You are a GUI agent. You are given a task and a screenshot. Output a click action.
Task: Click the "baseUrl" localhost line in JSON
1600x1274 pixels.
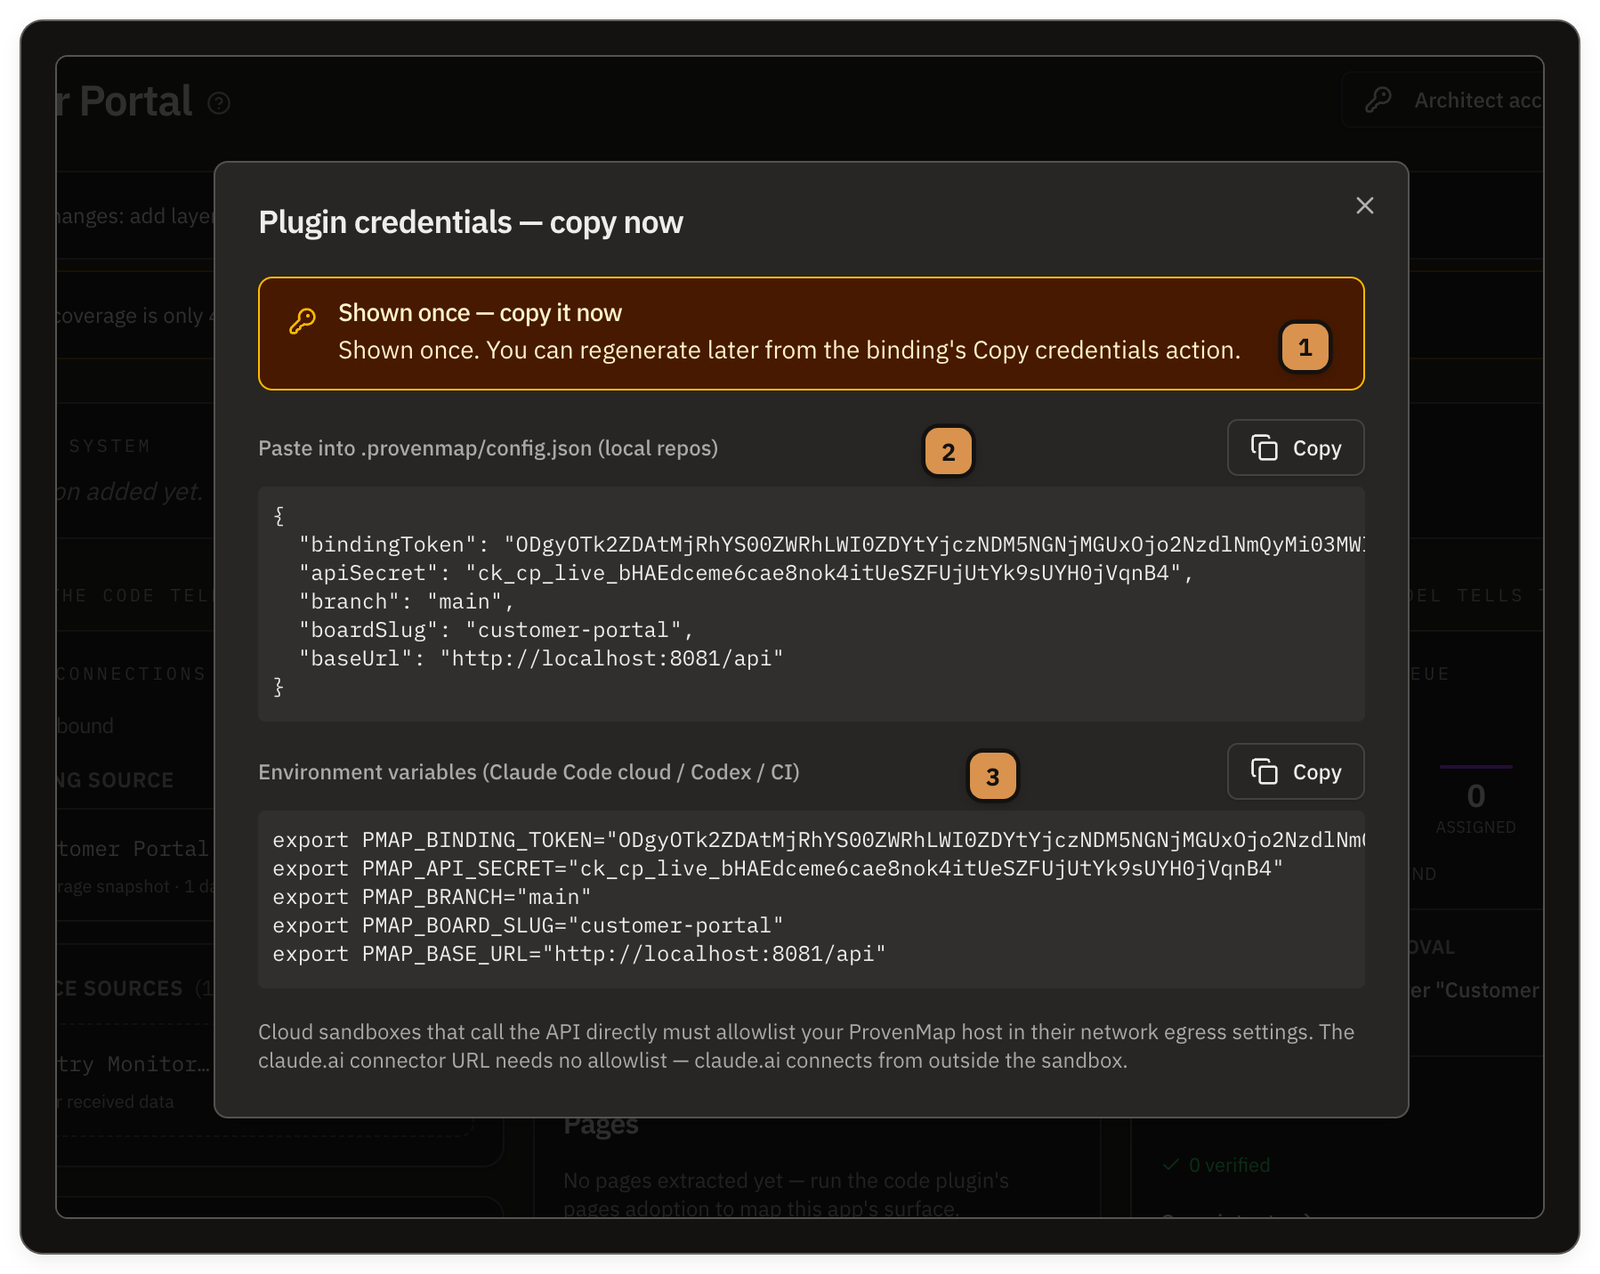pos(541,659)
